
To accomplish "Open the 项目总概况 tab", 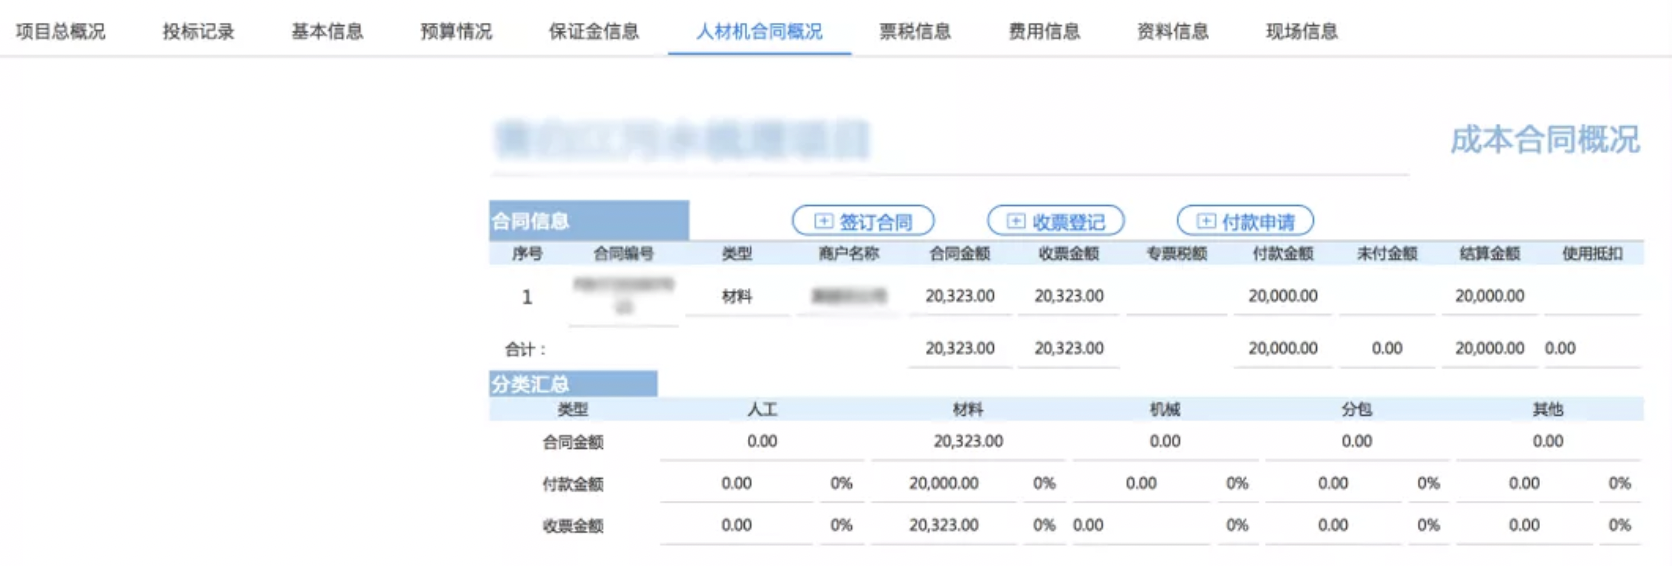I will coord(61,31).
